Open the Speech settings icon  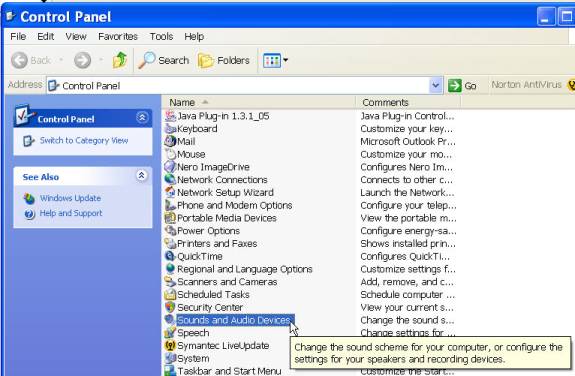point(170,333)
